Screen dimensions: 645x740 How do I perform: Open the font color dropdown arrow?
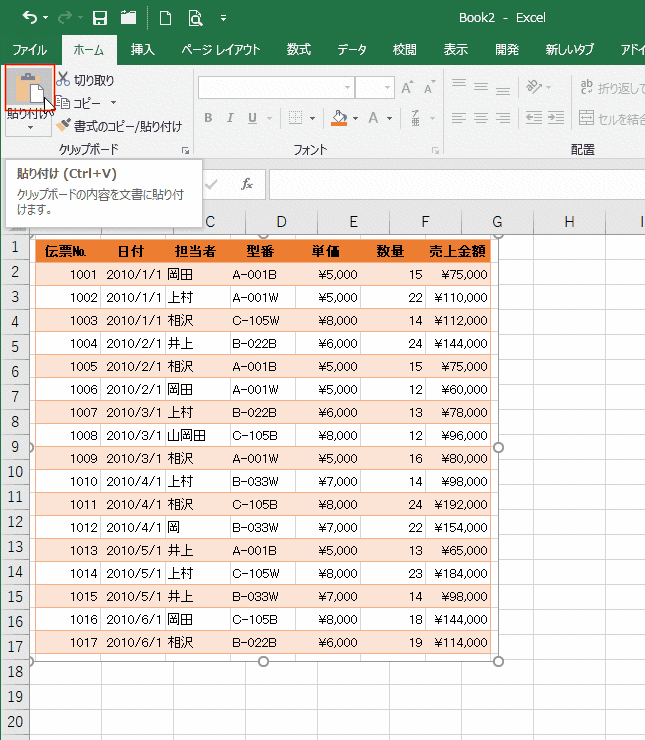tap(390, 118)
